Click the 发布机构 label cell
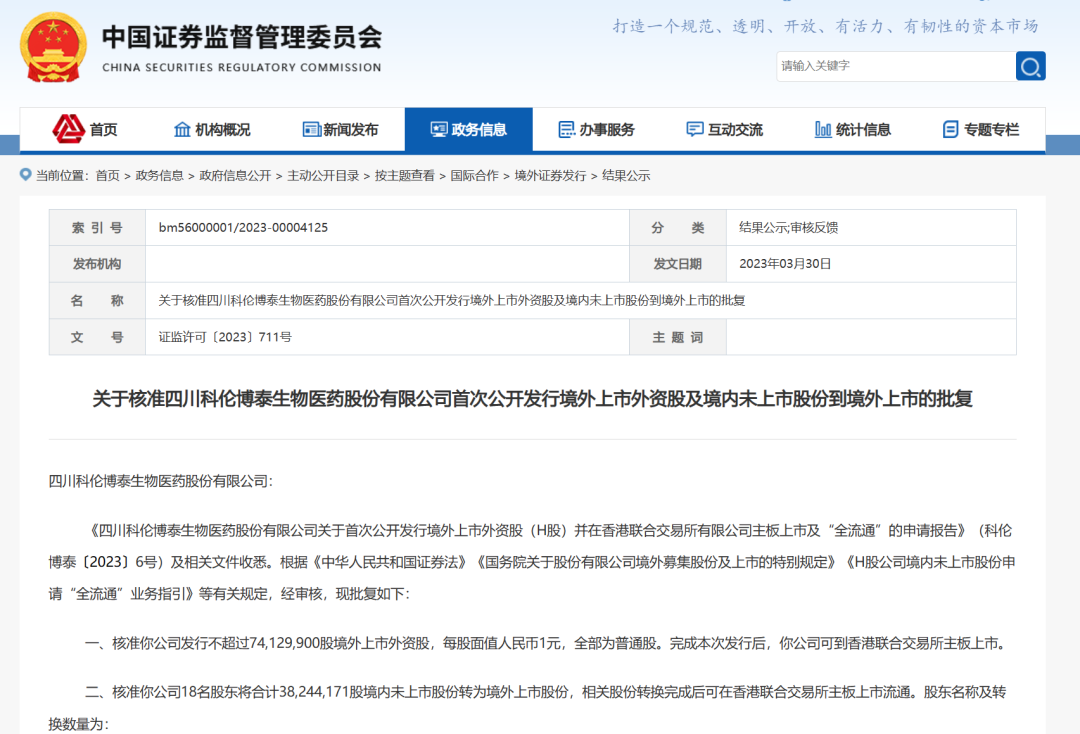 tap(97, 264)
